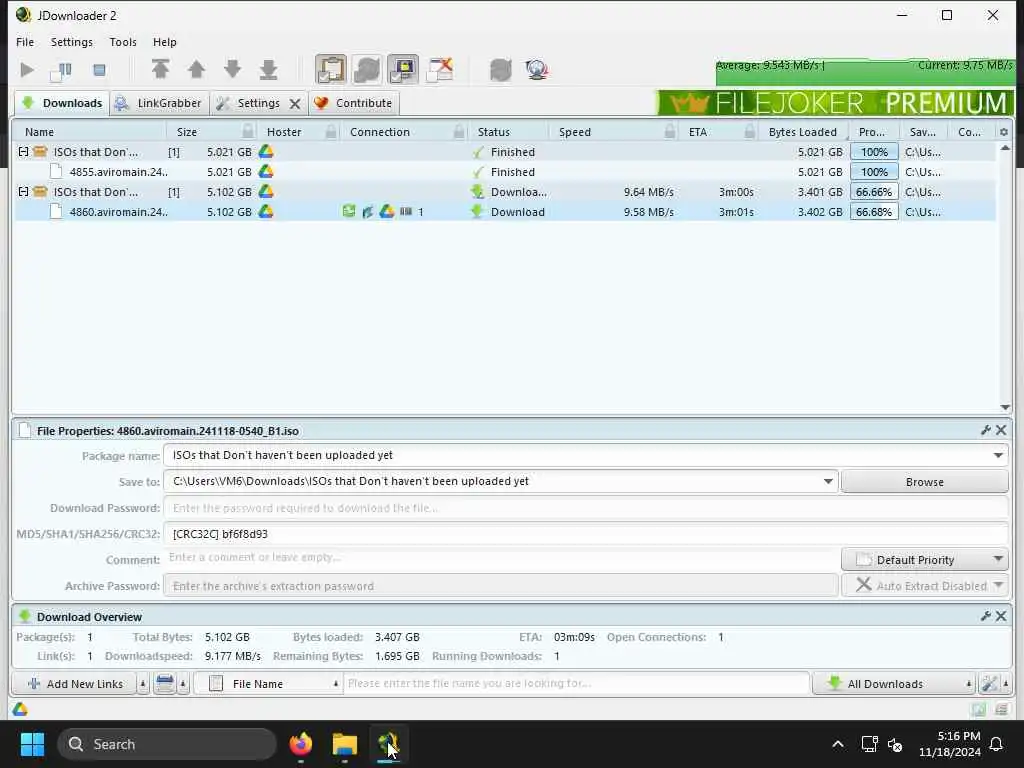This screenshot has width=1024, height=768.
Task: Toggle premium usage monitor icon
Action: pyautogui.click(x=403, y=69)
